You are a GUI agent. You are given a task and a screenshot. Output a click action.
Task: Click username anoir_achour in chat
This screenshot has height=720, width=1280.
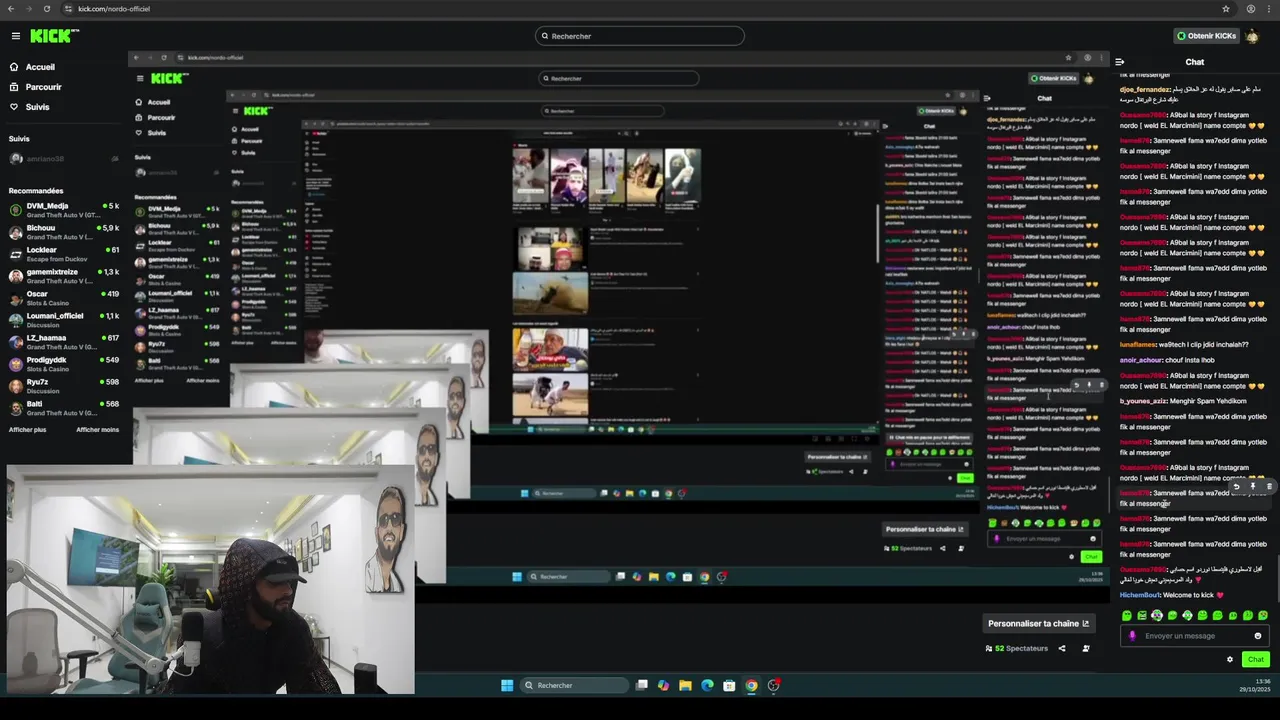pyautogui.click(x=1141, y=360)
